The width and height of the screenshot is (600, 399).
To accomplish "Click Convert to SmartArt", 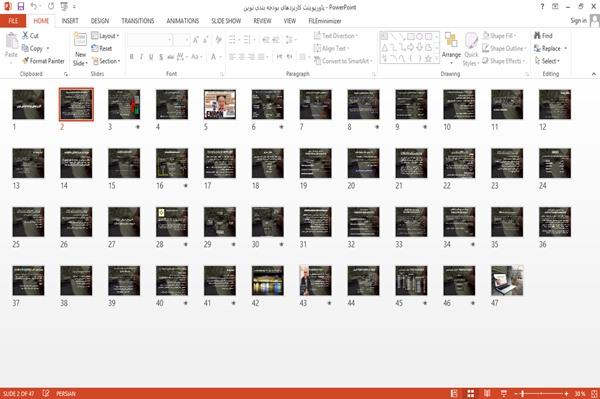I will [x=343, y=61].
